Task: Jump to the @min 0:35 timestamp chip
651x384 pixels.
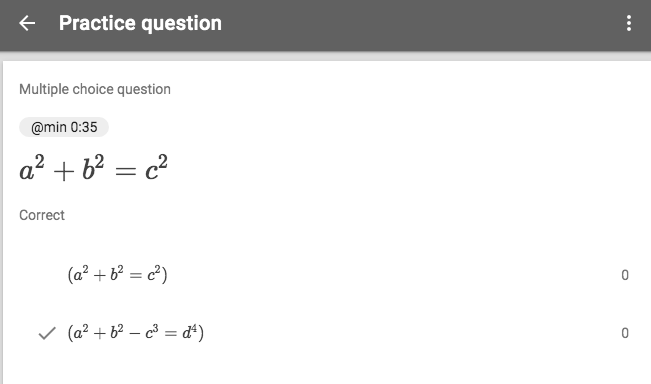Action: pyautogui.click(x=64, y=127)
